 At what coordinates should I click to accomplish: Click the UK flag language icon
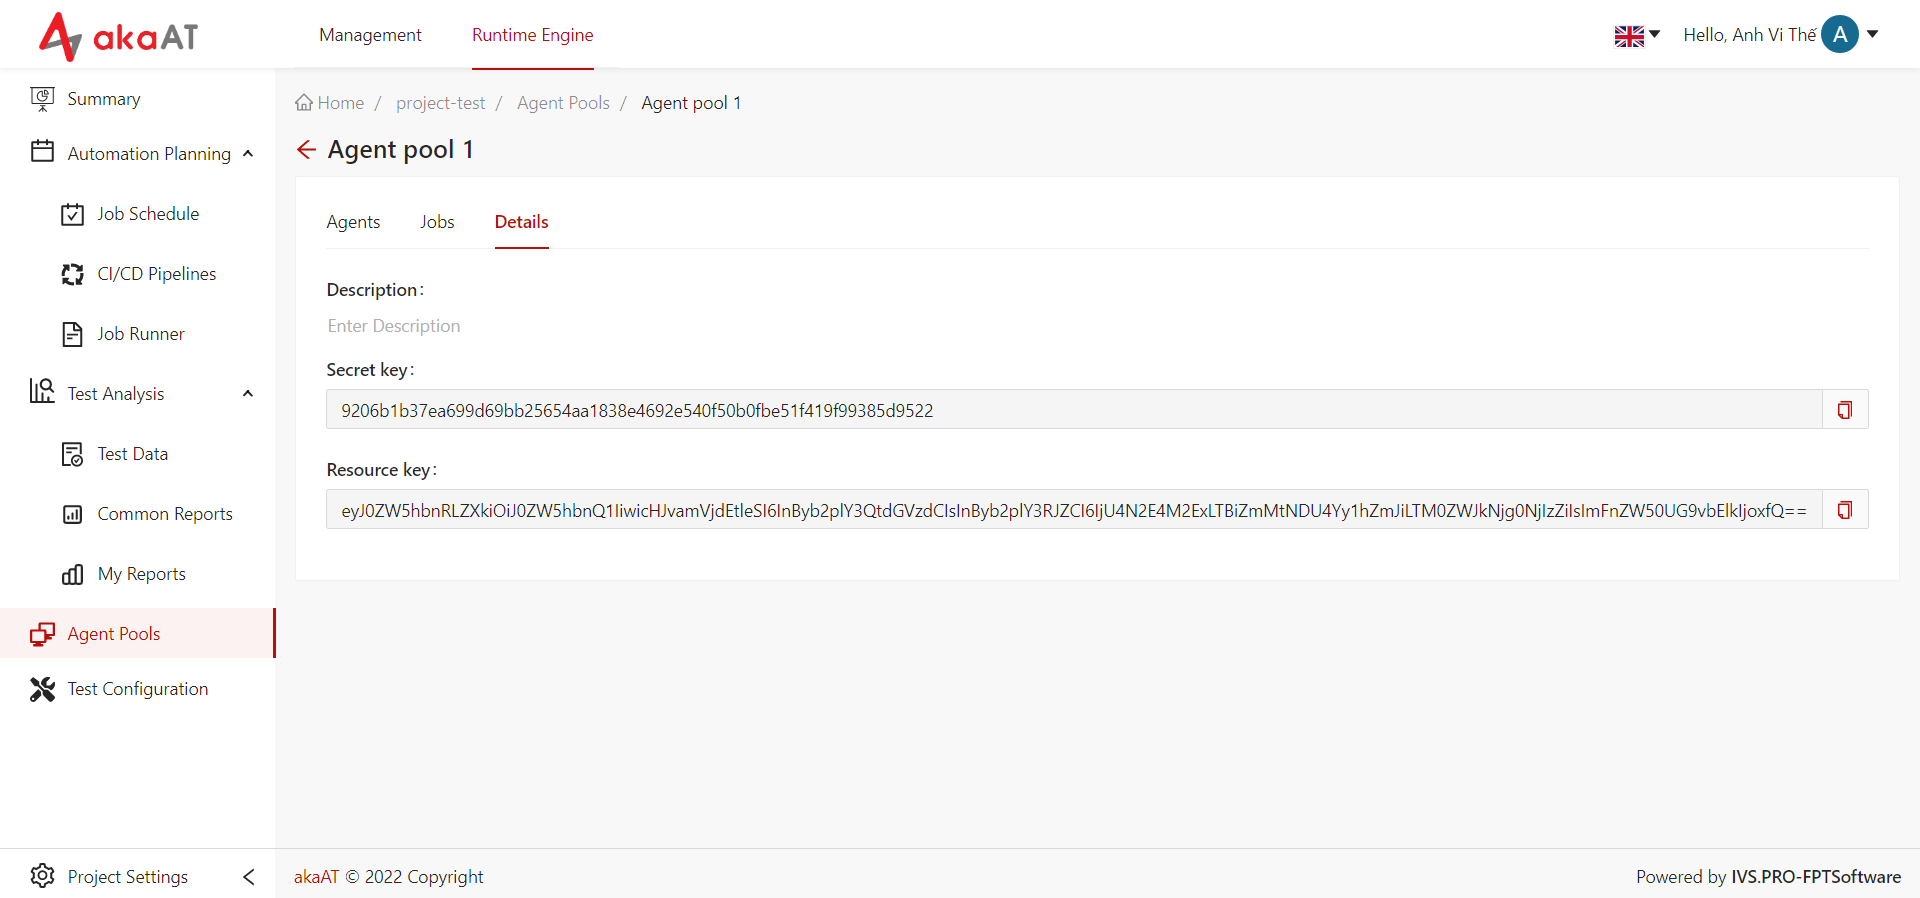pyautogui.click(x=1629, y=36)
